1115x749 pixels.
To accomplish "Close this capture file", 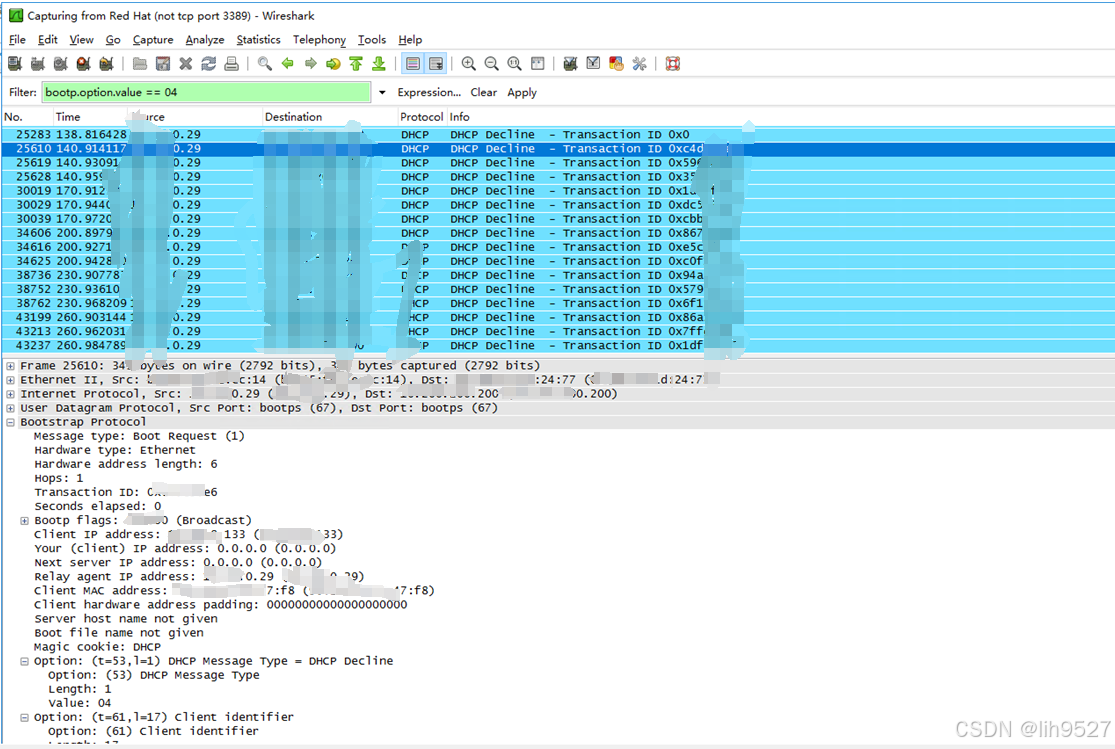I will 186,64.
